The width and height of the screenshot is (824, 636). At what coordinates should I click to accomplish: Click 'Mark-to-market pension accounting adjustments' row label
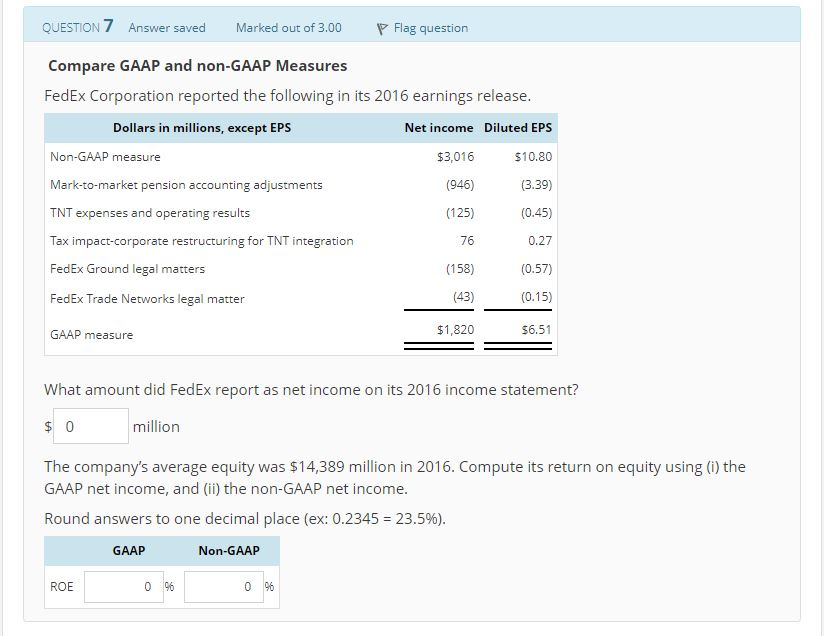tap(186, 185)
